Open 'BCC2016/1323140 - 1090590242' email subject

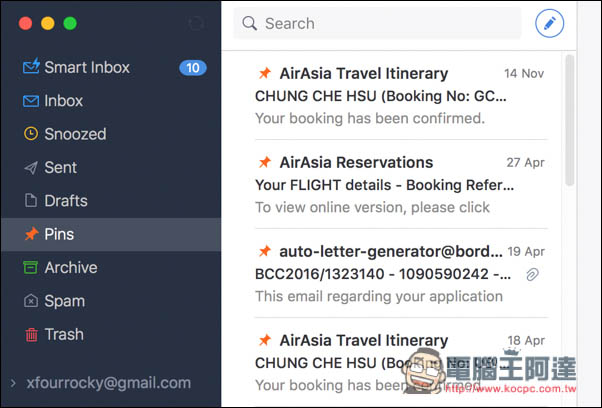coord(383,274)
